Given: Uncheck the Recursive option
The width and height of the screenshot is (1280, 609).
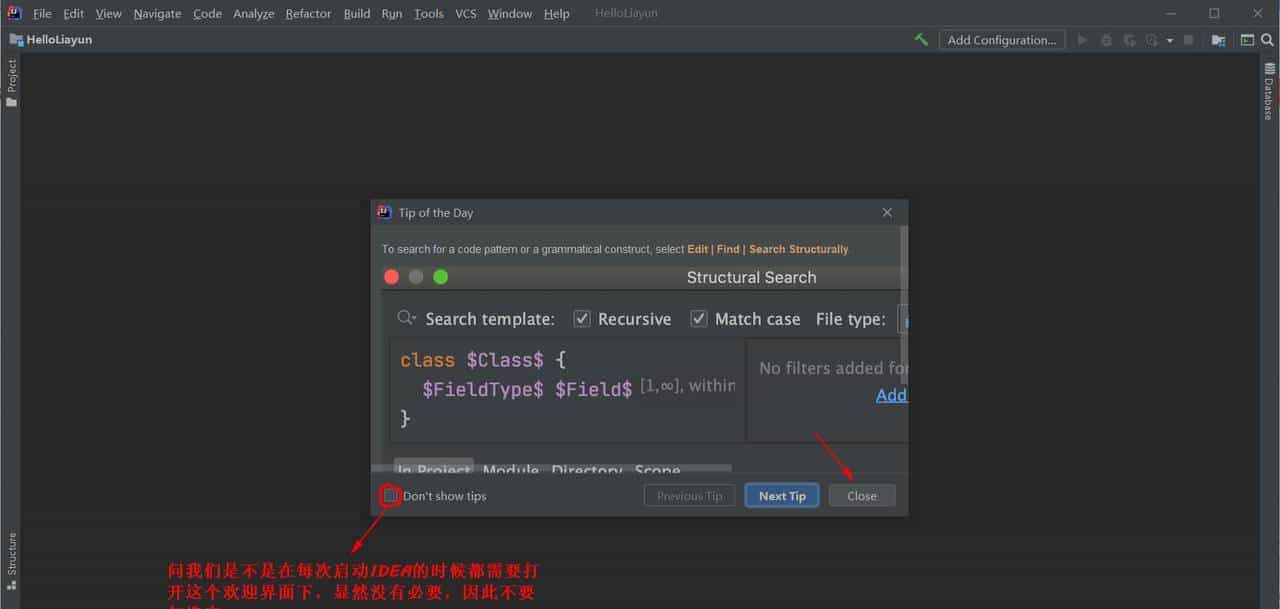Looking at the screenshot, I should 582,318.
